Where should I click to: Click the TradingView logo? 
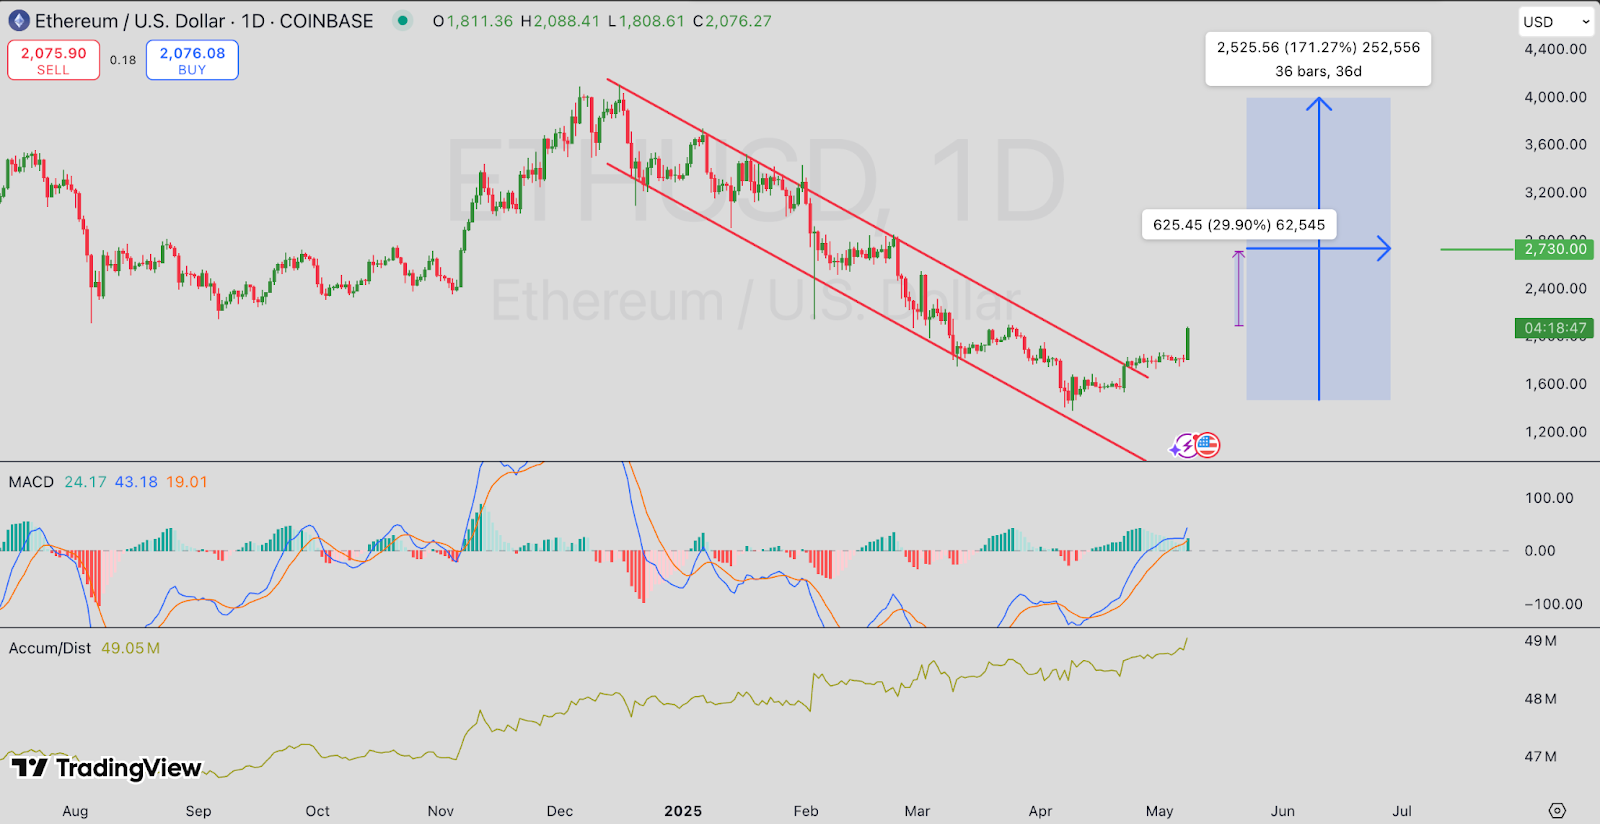click(x=106, y=768)
